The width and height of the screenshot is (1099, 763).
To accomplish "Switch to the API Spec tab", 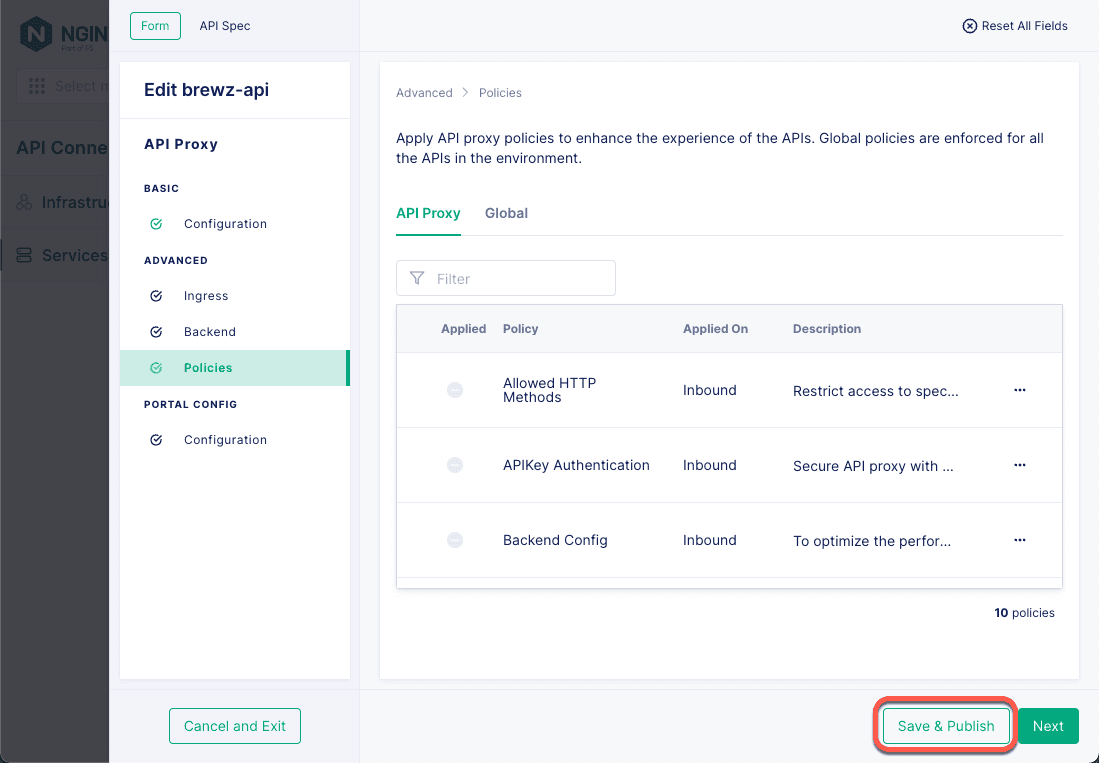I will click(x=224, y=25).
